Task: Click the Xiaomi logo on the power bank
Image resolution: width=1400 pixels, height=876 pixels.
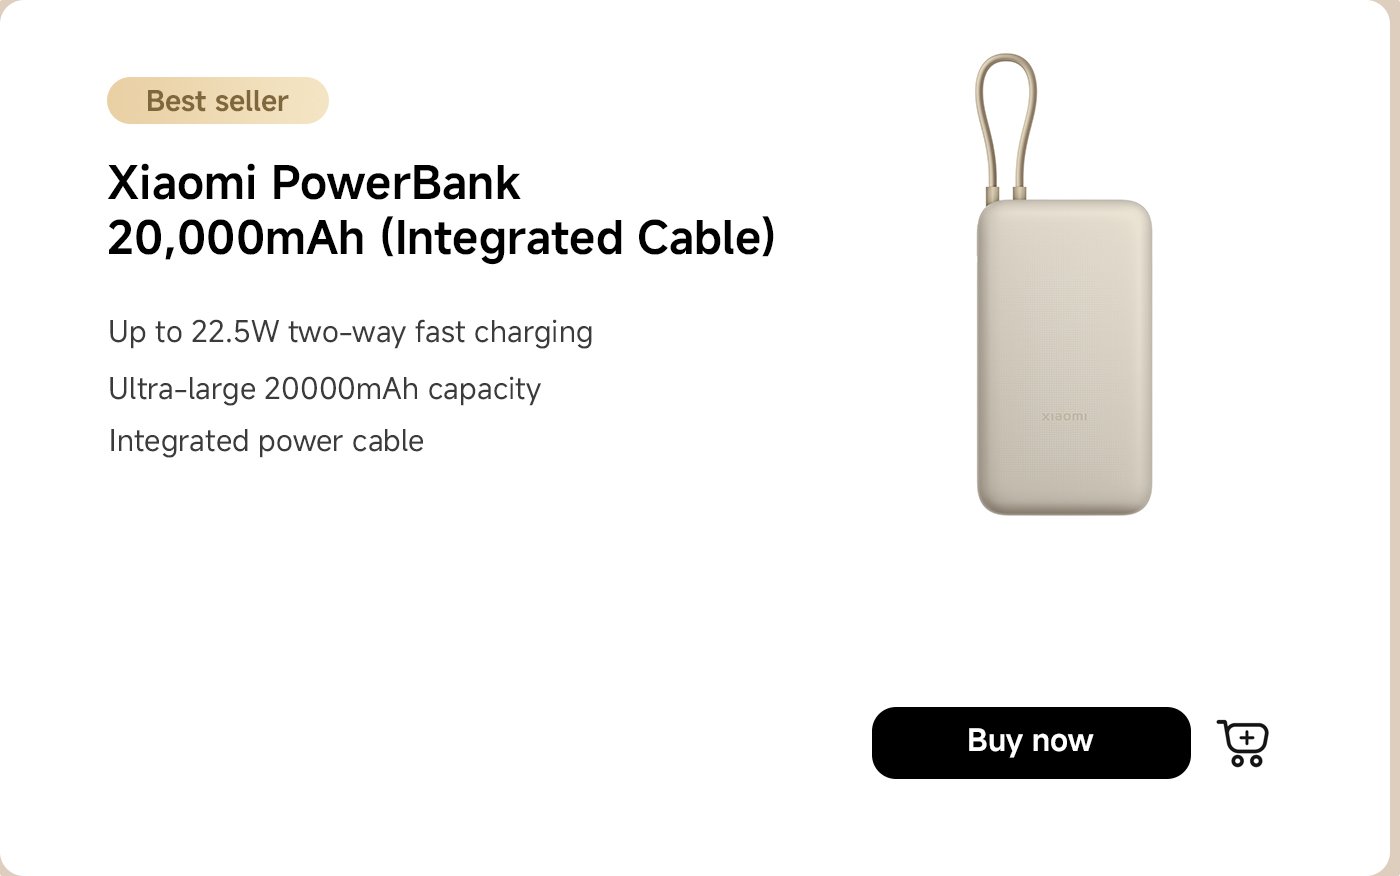Action: click(1064, 415)
